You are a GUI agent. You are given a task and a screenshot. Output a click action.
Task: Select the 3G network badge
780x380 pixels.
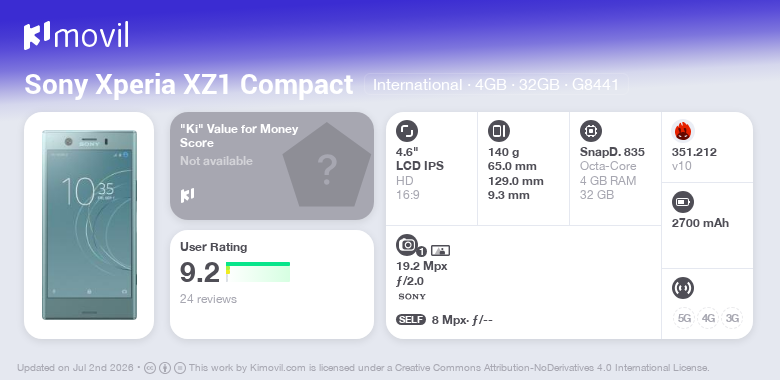click(732, 318)
